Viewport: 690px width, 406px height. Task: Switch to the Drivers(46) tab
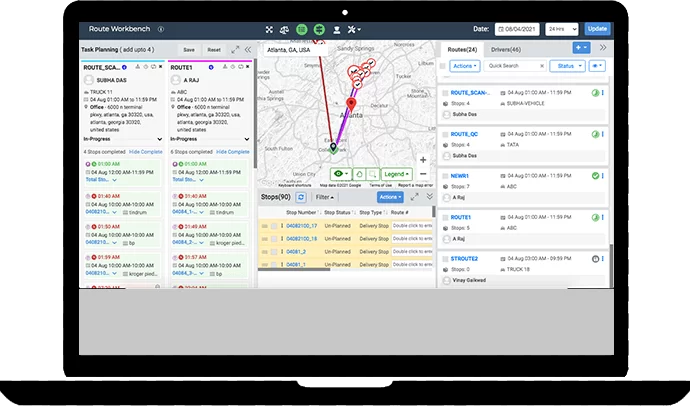[506, 50]
